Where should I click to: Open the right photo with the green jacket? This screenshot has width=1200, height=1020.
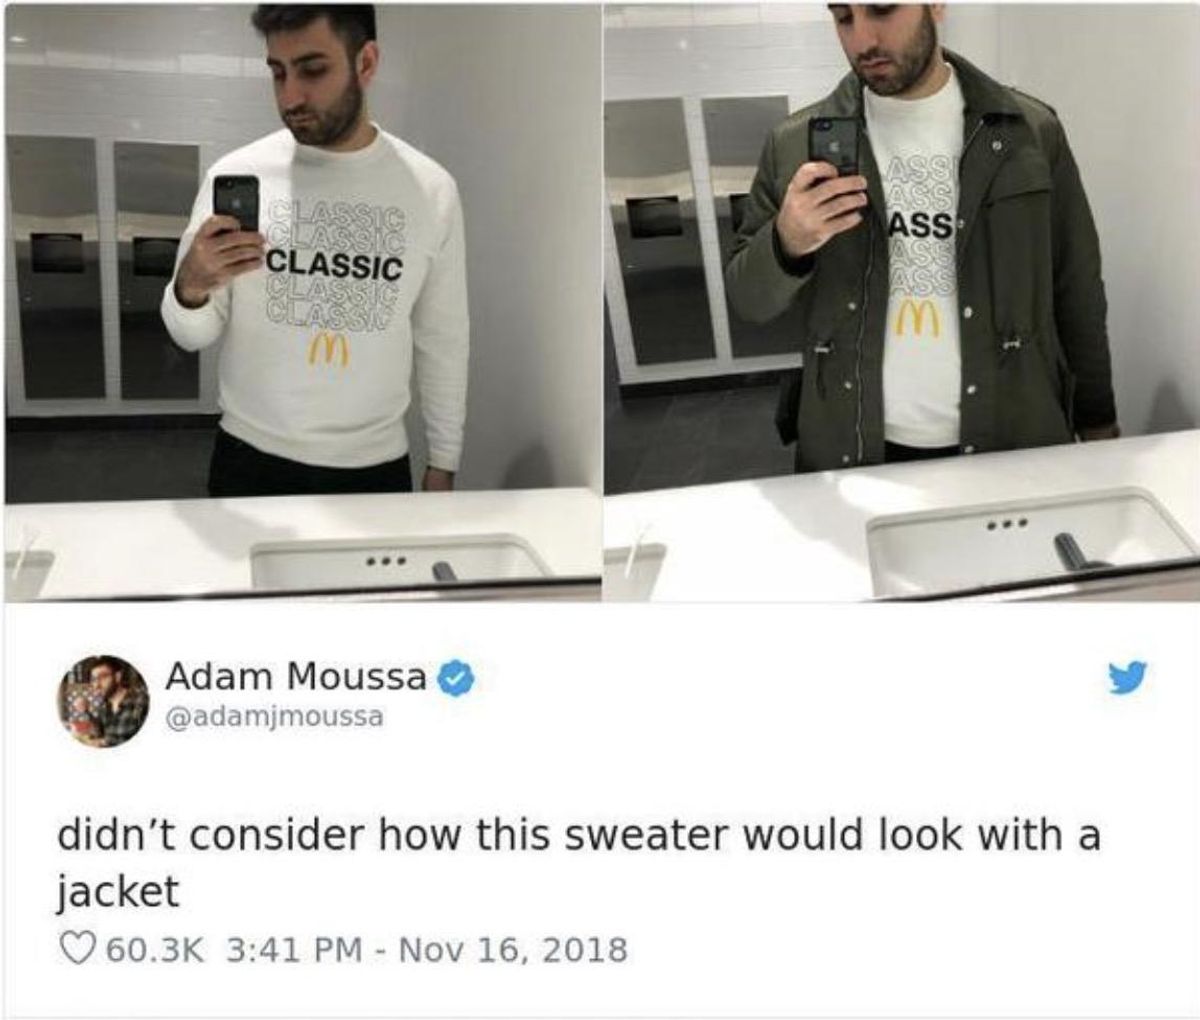(903, 300)
